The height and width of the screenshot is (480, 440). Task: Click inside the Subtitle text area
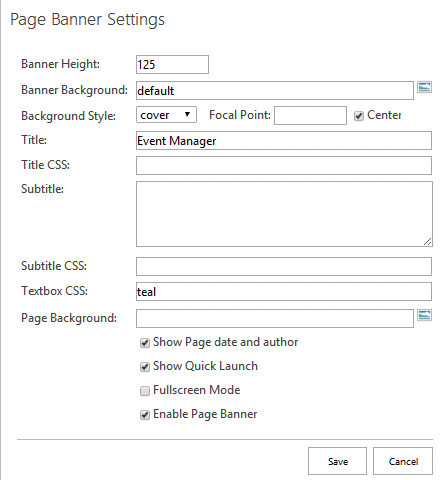284,214
